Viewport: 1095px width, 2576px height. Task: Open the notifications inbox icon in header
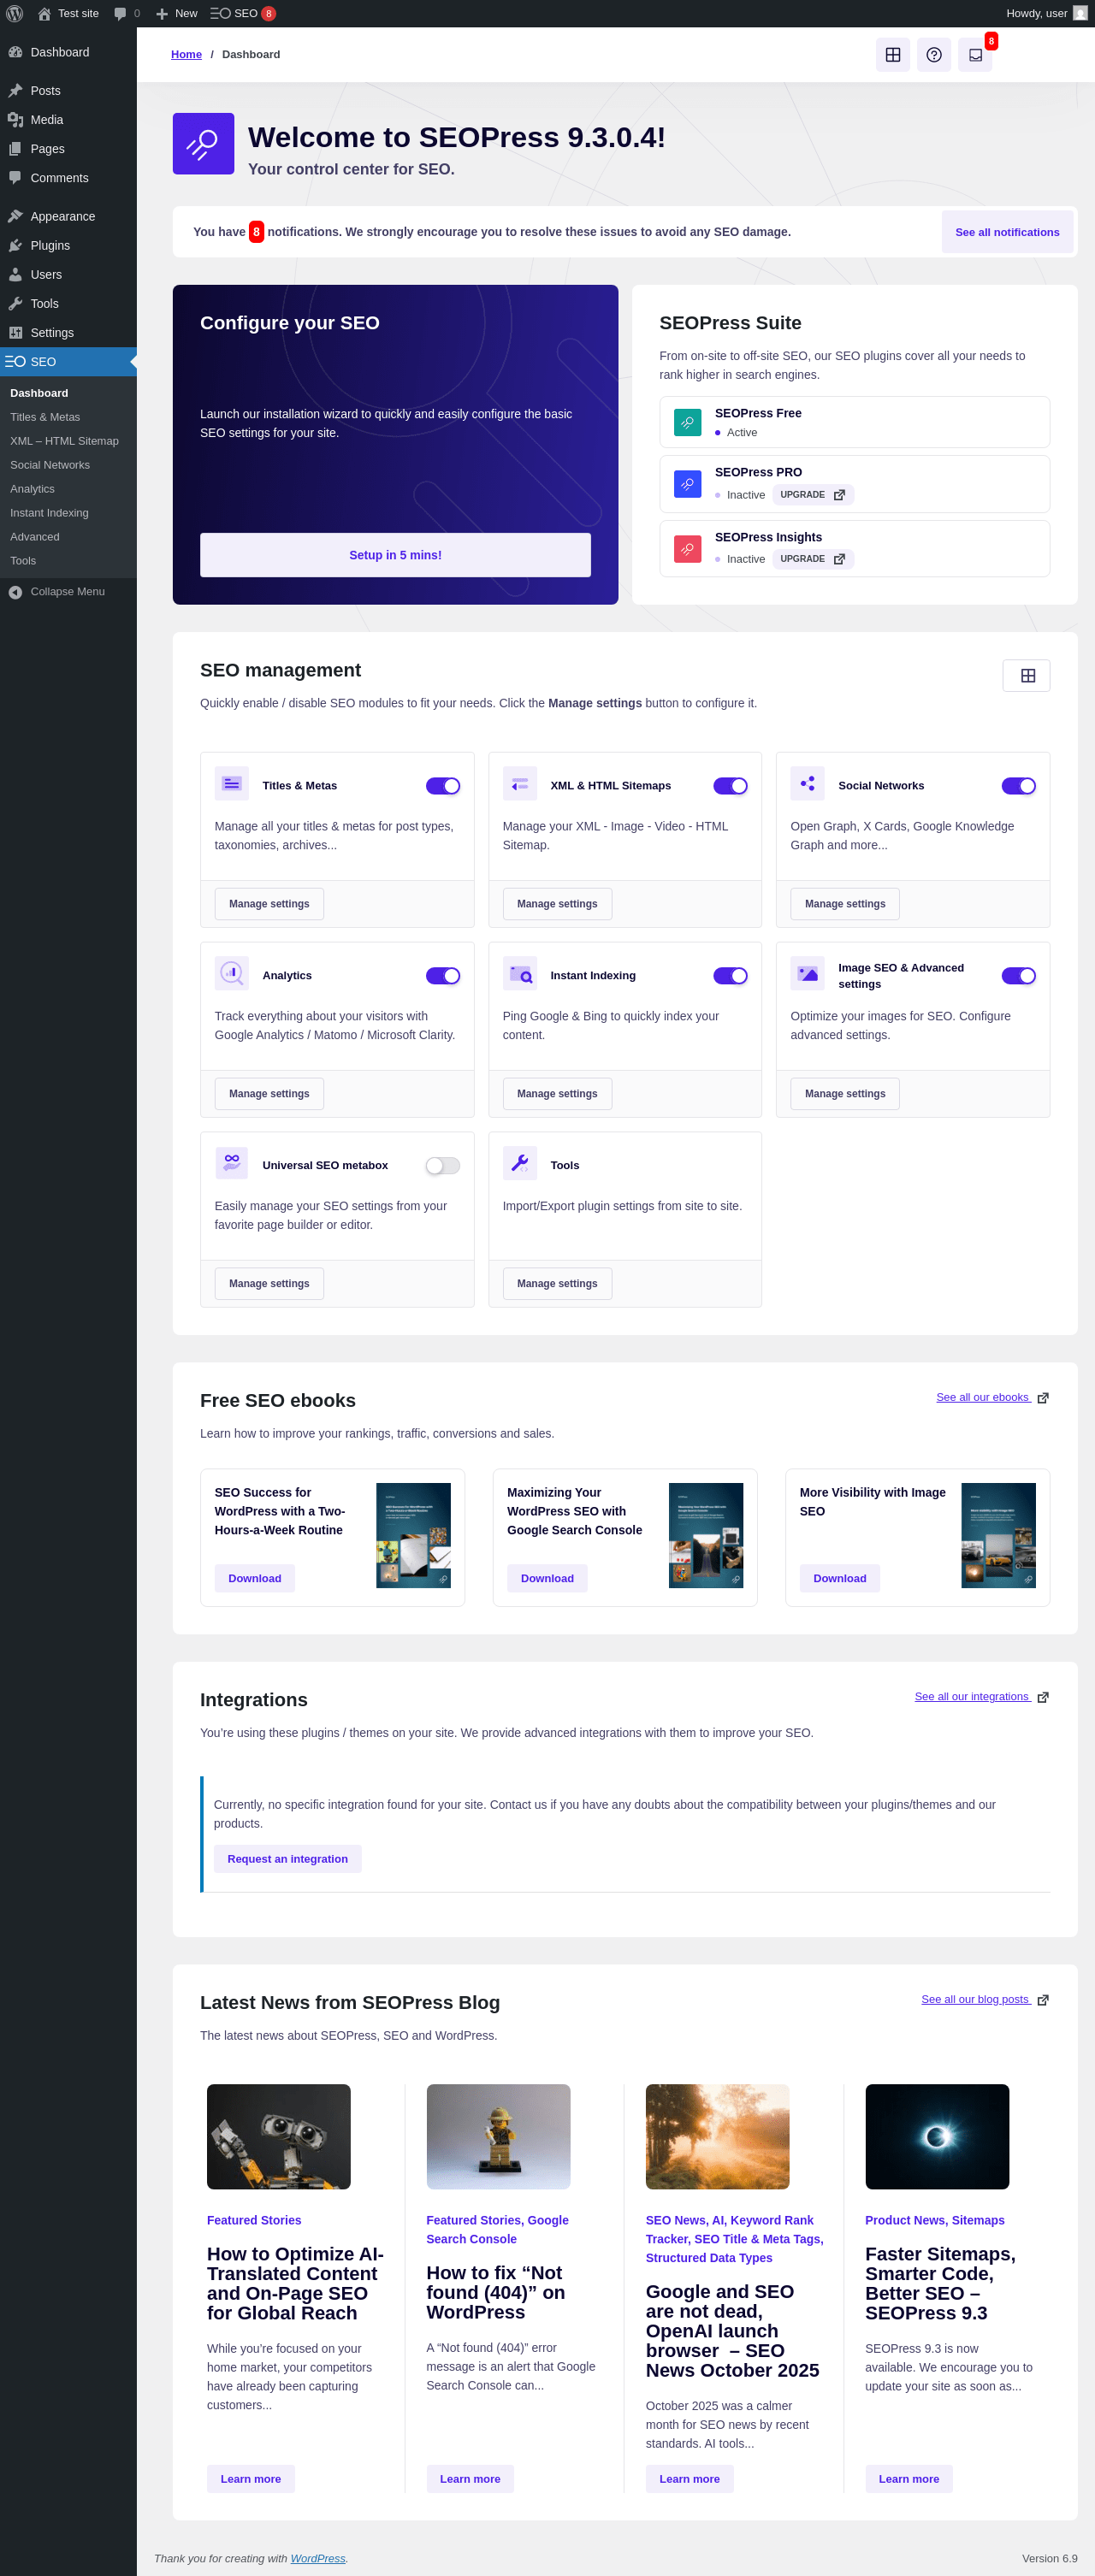tap(975, 55)
